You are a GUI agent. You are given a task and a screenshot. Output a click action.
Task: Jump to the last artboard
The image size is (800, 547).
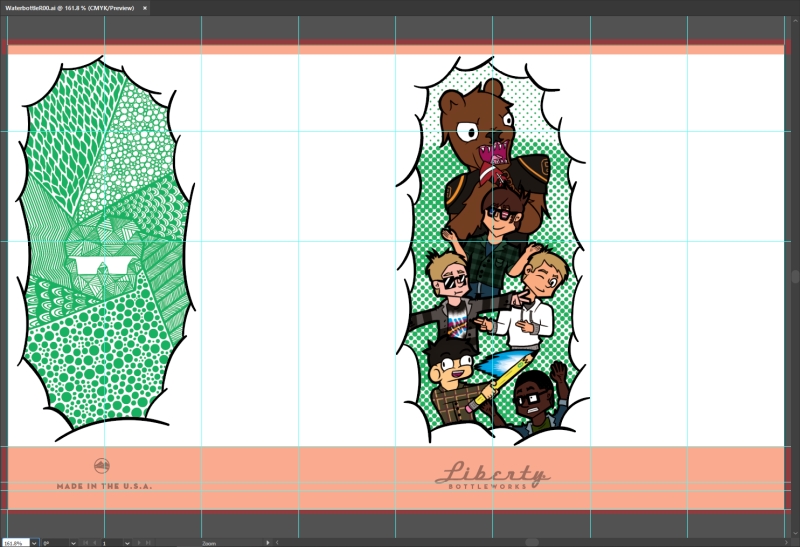(146, 542)
